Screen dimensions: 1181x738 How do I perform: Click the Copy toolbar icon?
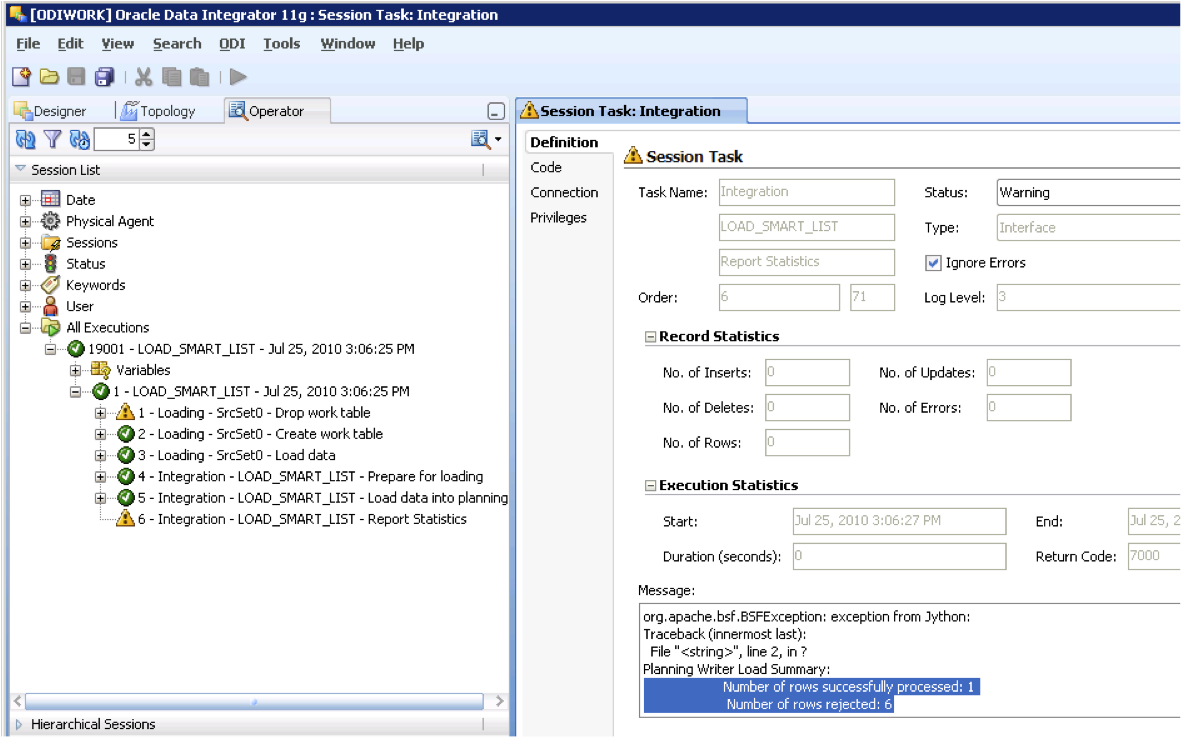[x=172, y=77]
